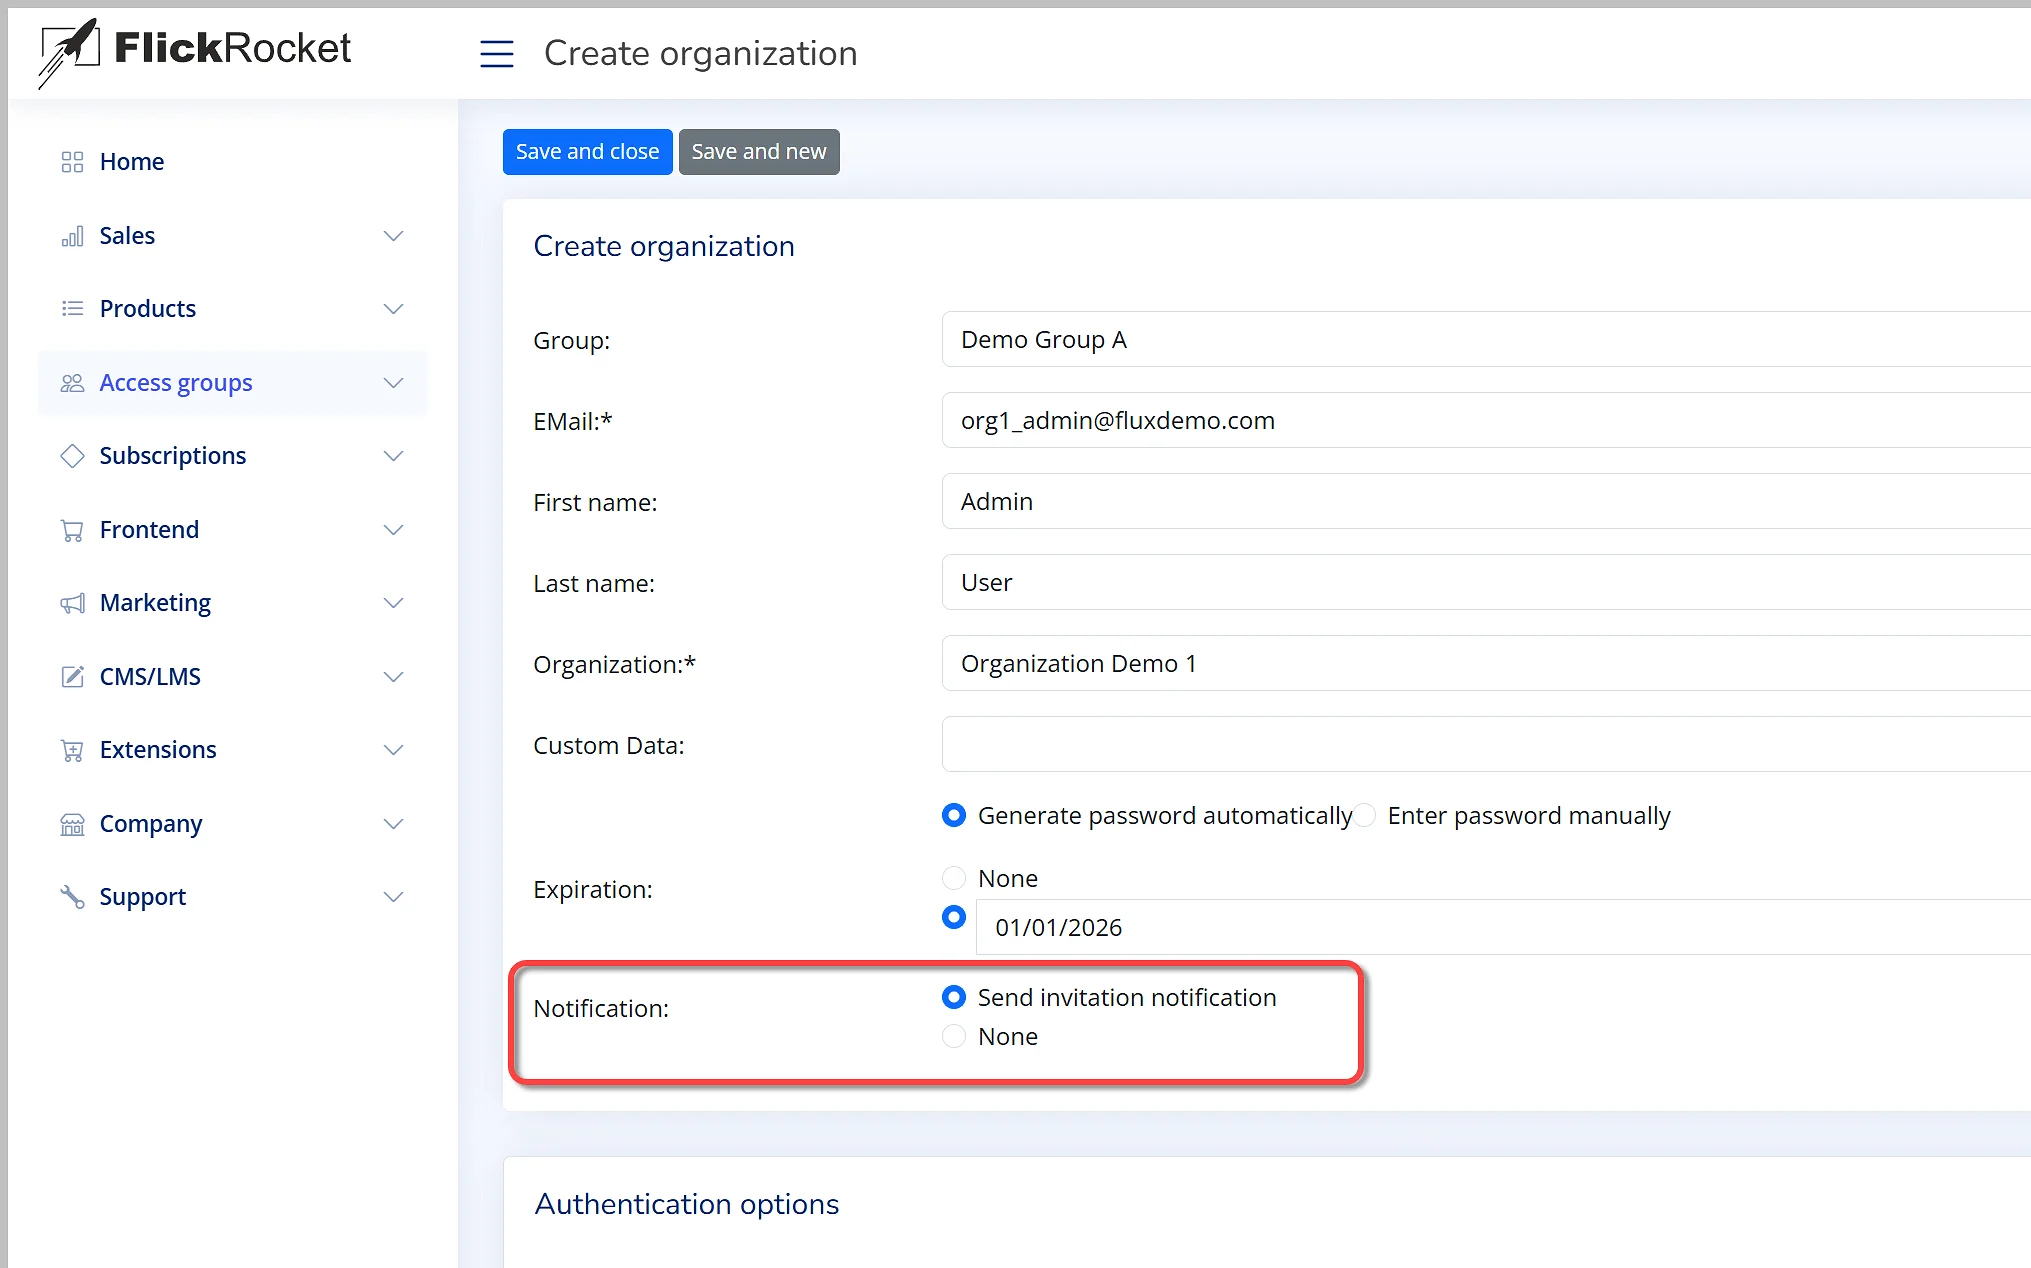Viewport: 2031px width, 1268px height.
Task: Expand the Products menu chevron
Action: click(393, 309)
